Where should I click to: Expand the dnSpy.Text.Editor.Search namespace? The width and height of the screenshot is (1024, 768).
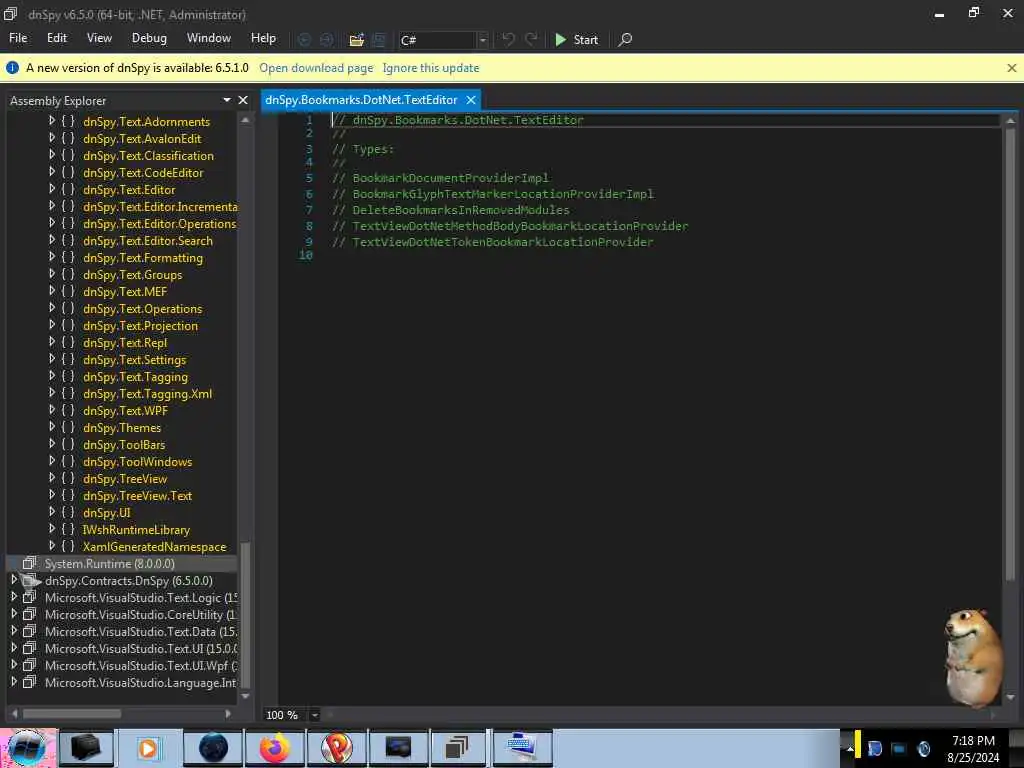point(52,240)
